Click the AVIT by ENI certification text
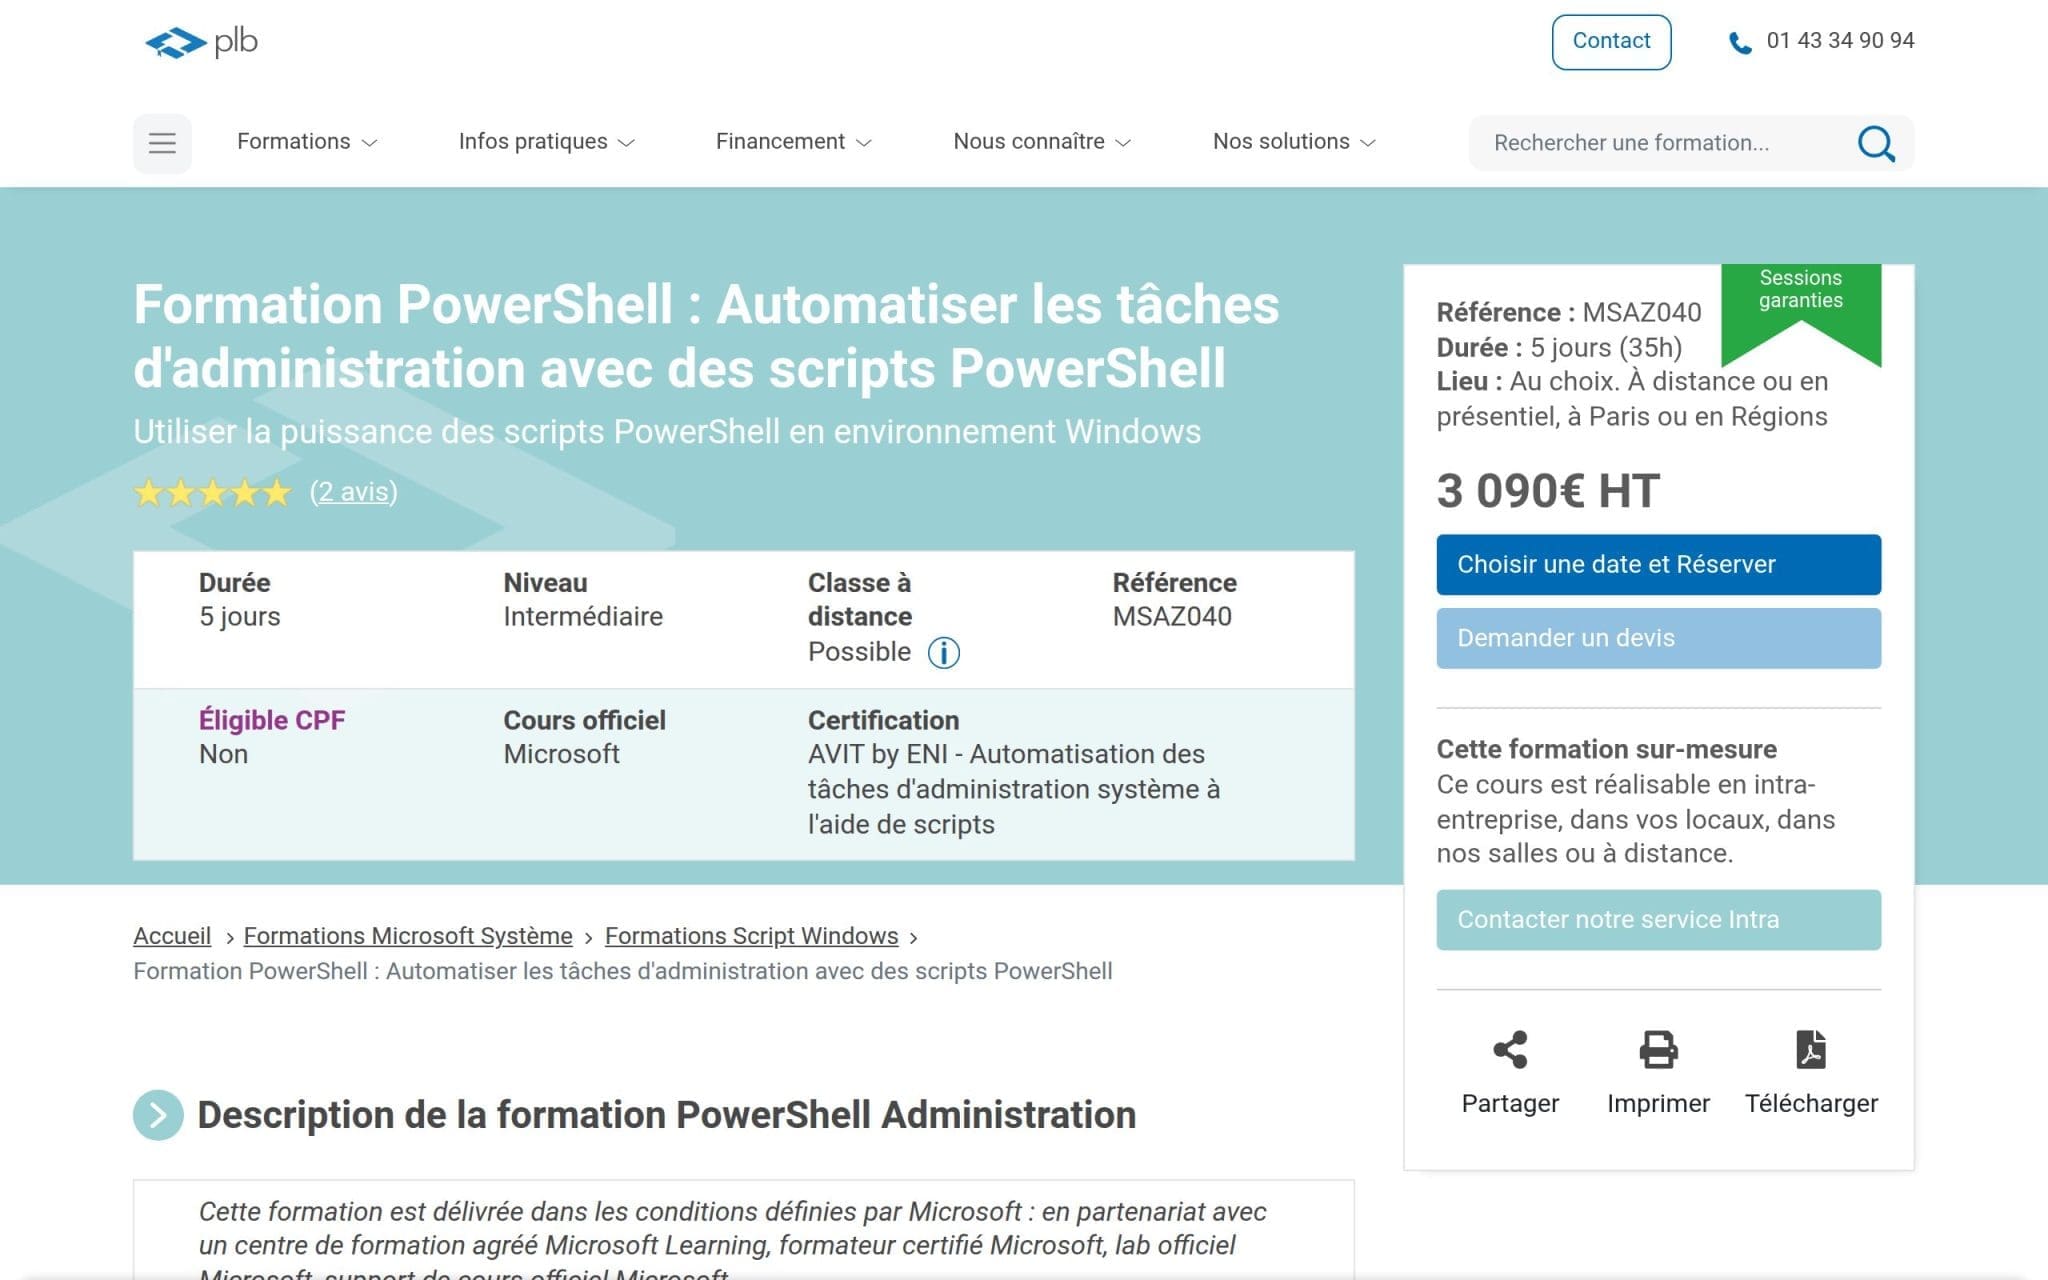This screenshot has height=1280, width=2048. [1013, 789]
